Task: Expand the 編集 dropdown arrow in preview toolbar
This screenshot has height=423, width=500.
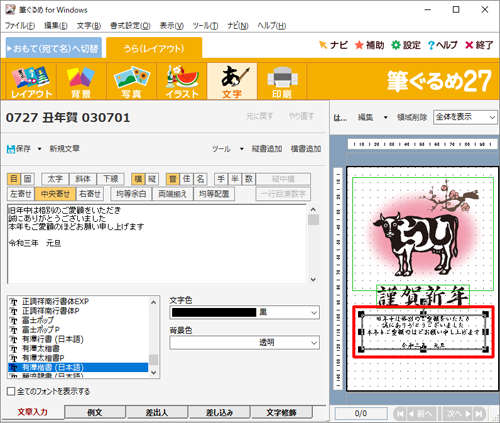Action: click(386, 117)
